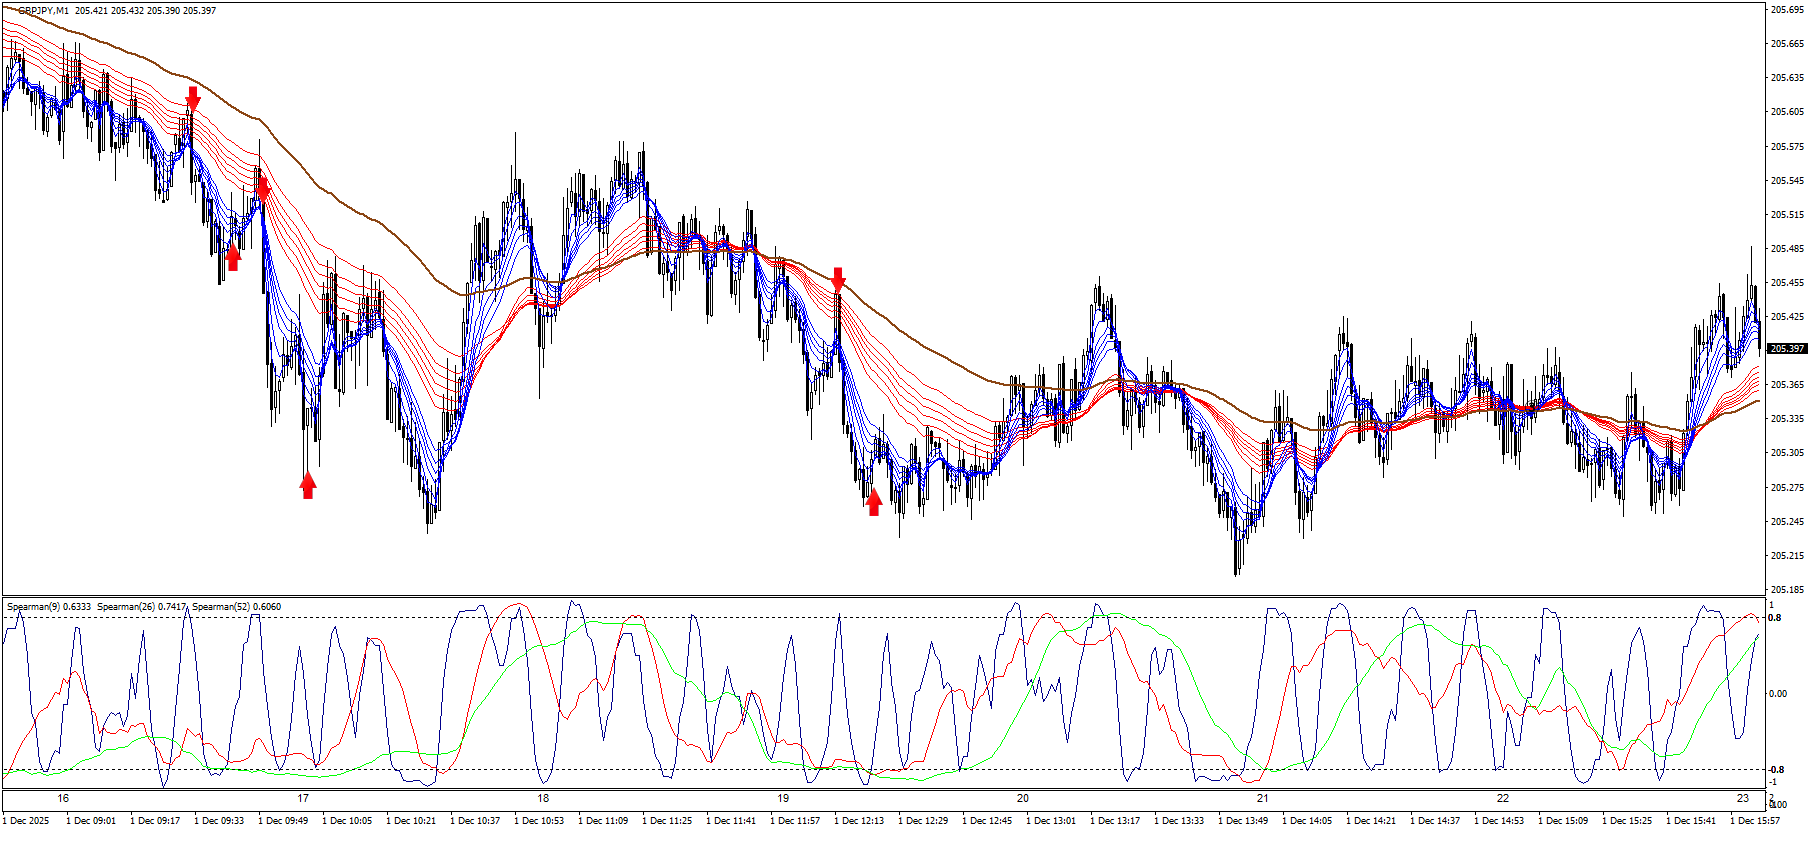Click the 0.8 level label on the oscillator scale
This screenshot has height=847, width=1816.
(x=1775, y=618)
